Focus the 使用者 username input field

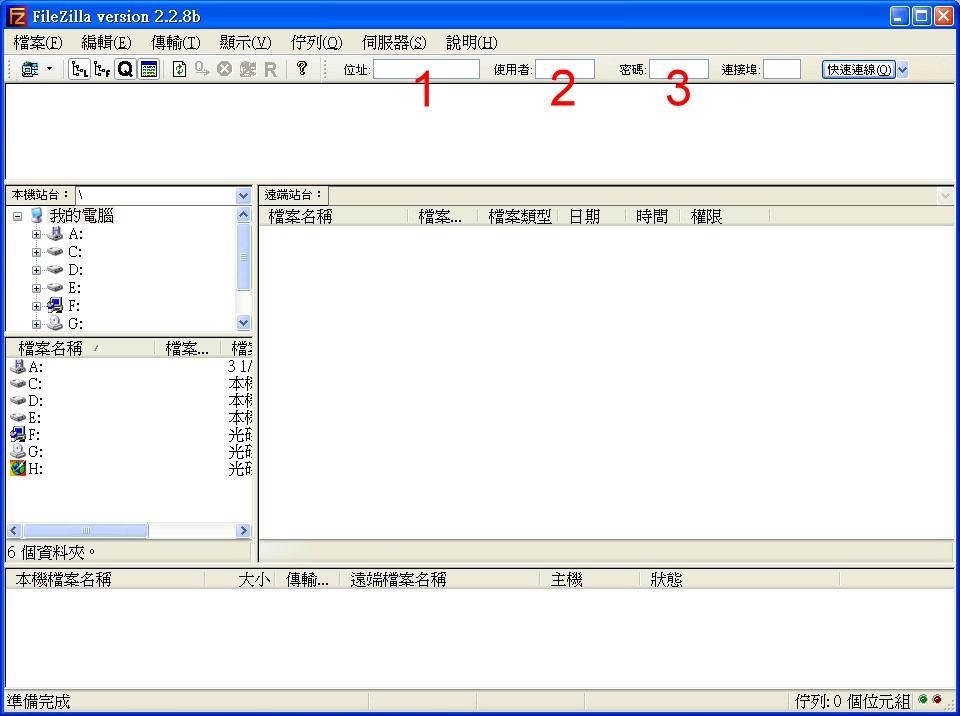click(x=564, y=69)
